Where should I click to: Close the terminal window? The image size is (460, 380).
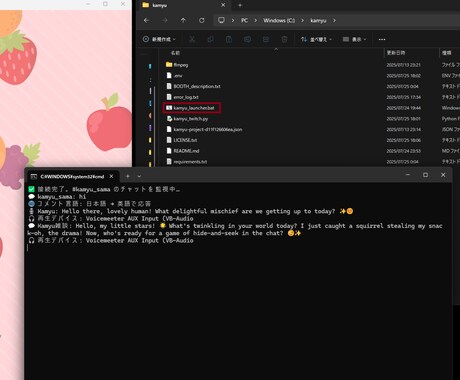pyautogui.click(x=443, y=175)
